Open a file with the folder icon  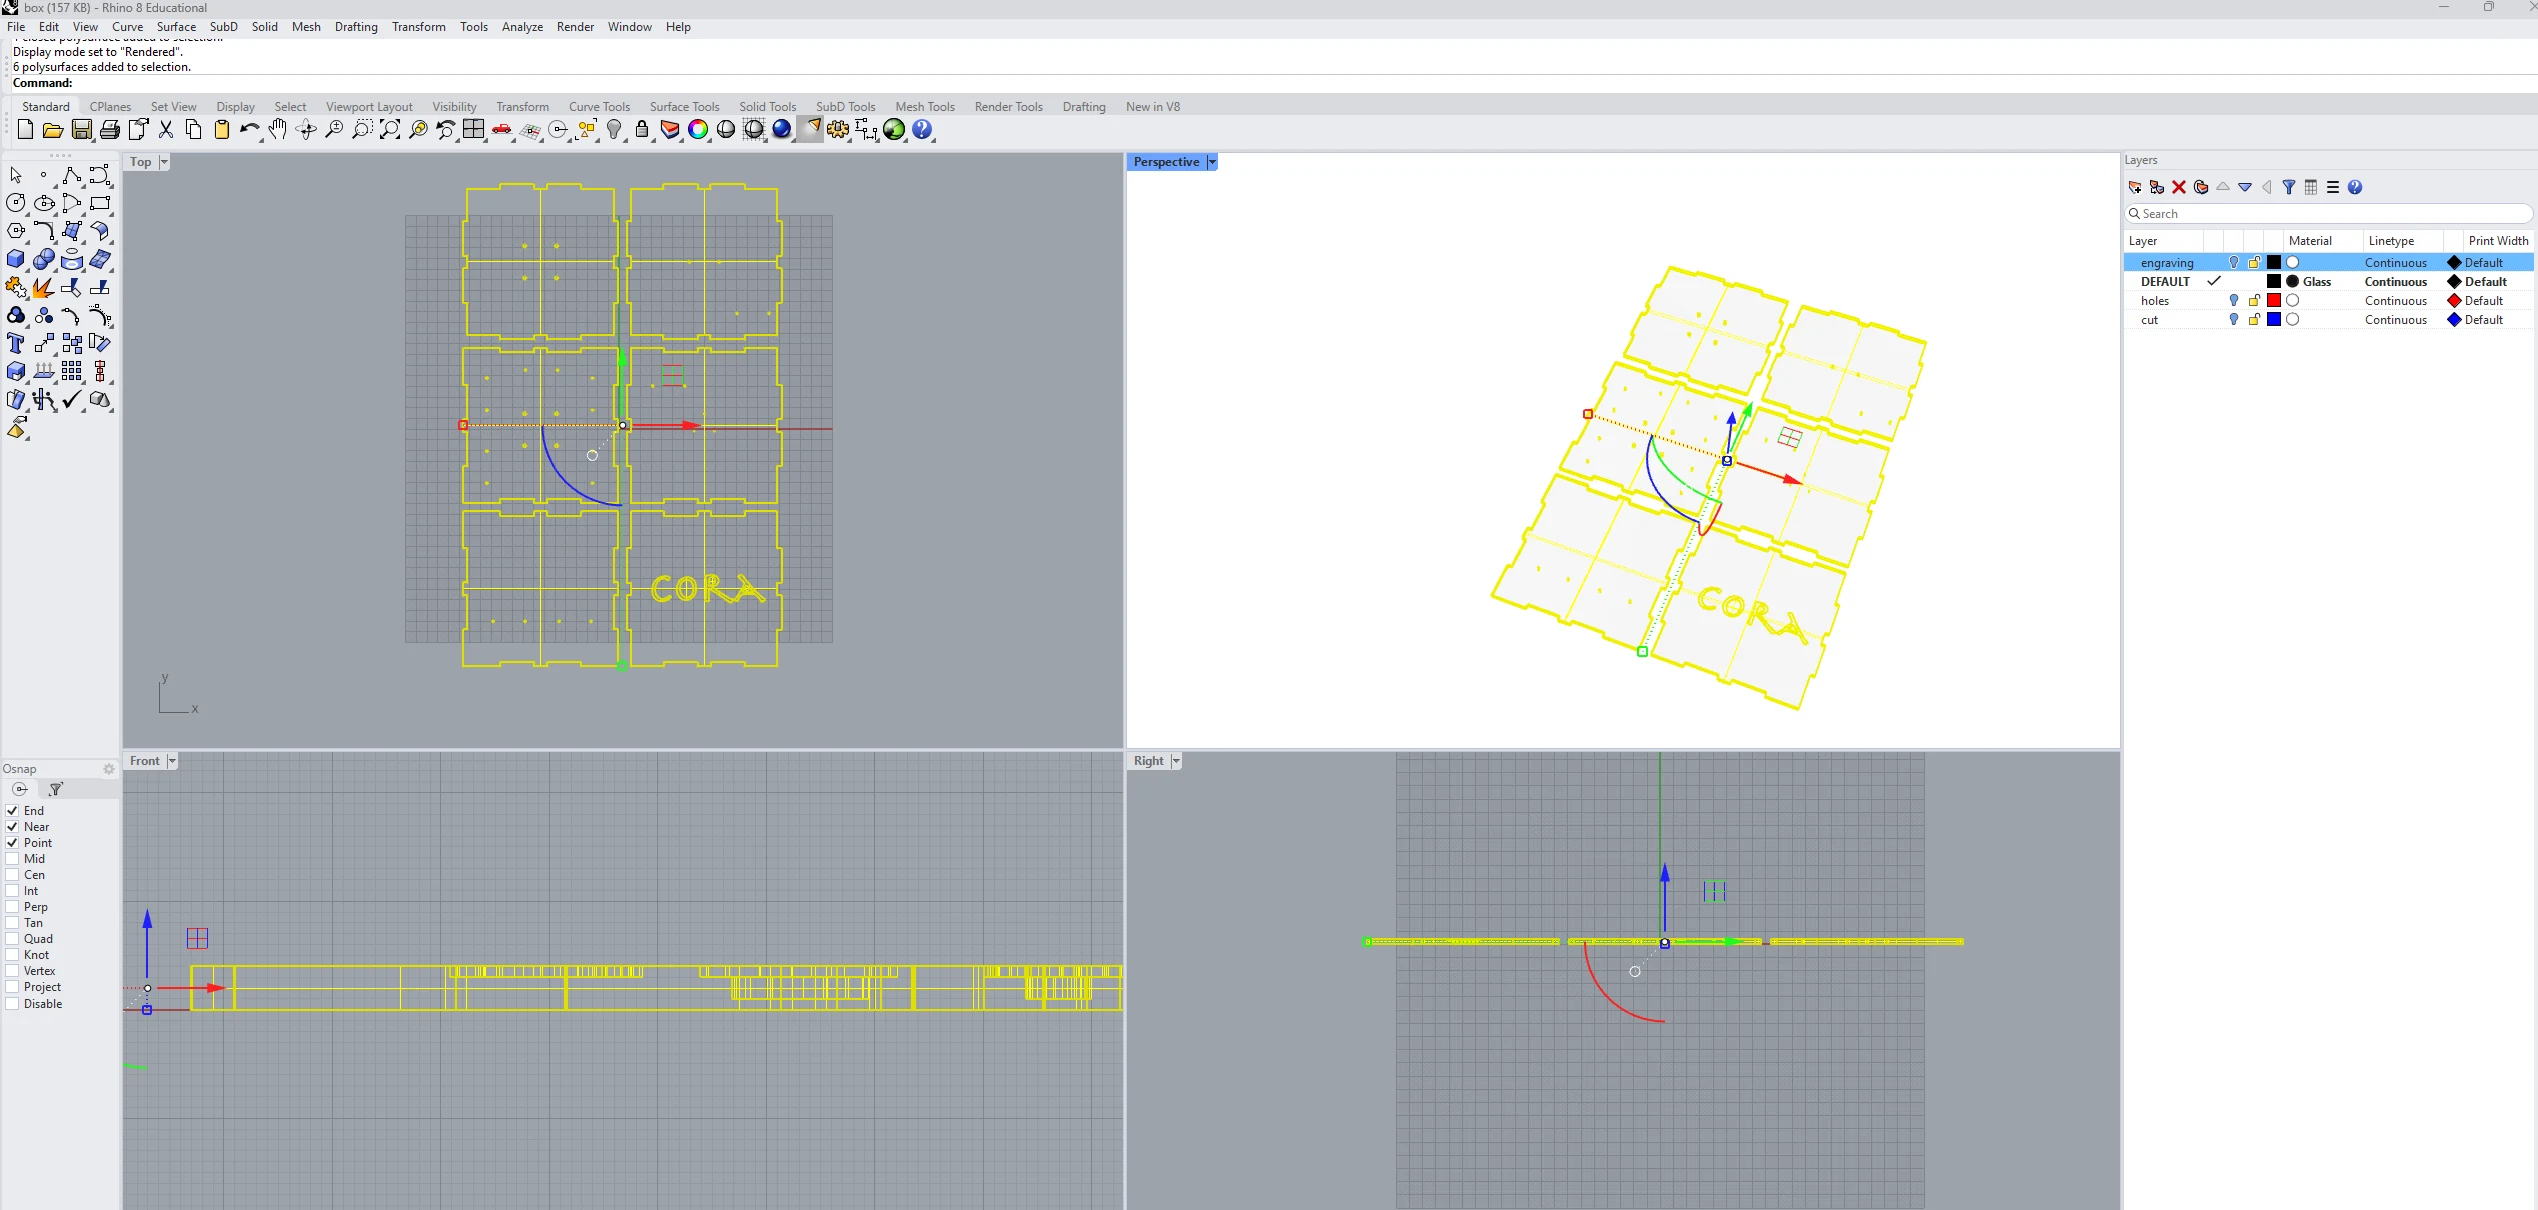tap(53, 129)
